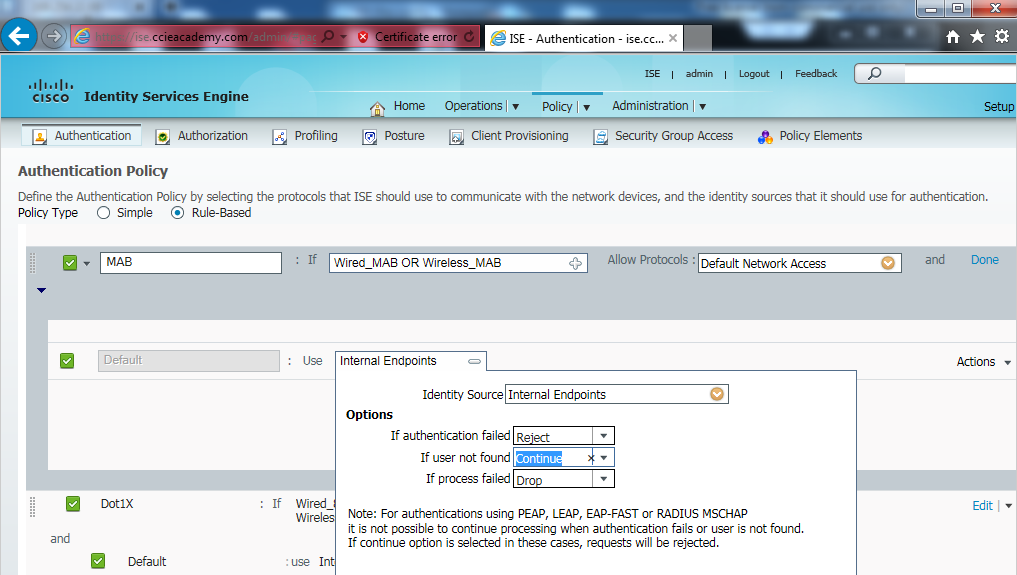This screenshot has width=1017, height=575.
Task: Close the ISE Authentication browser tab
Action: point(673,38)
